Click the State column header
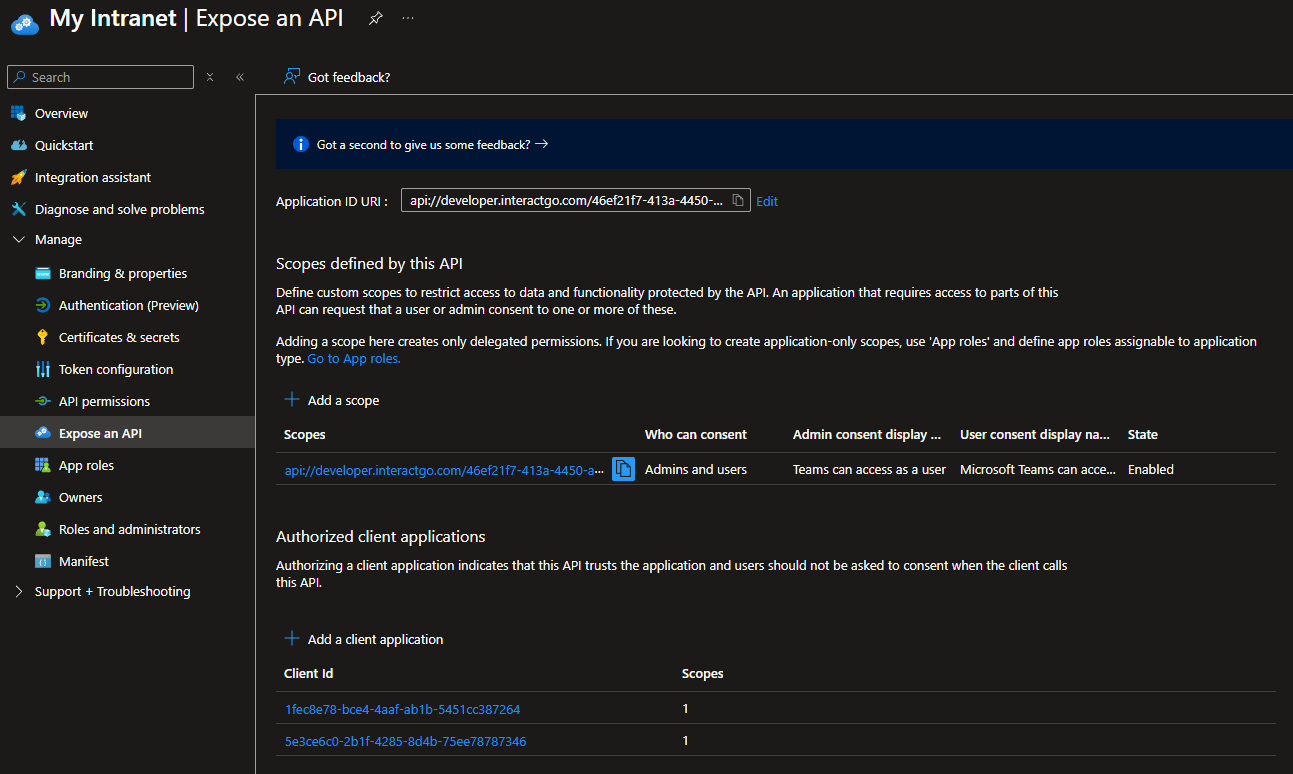1293x774 pixels. coord(1143,434)
